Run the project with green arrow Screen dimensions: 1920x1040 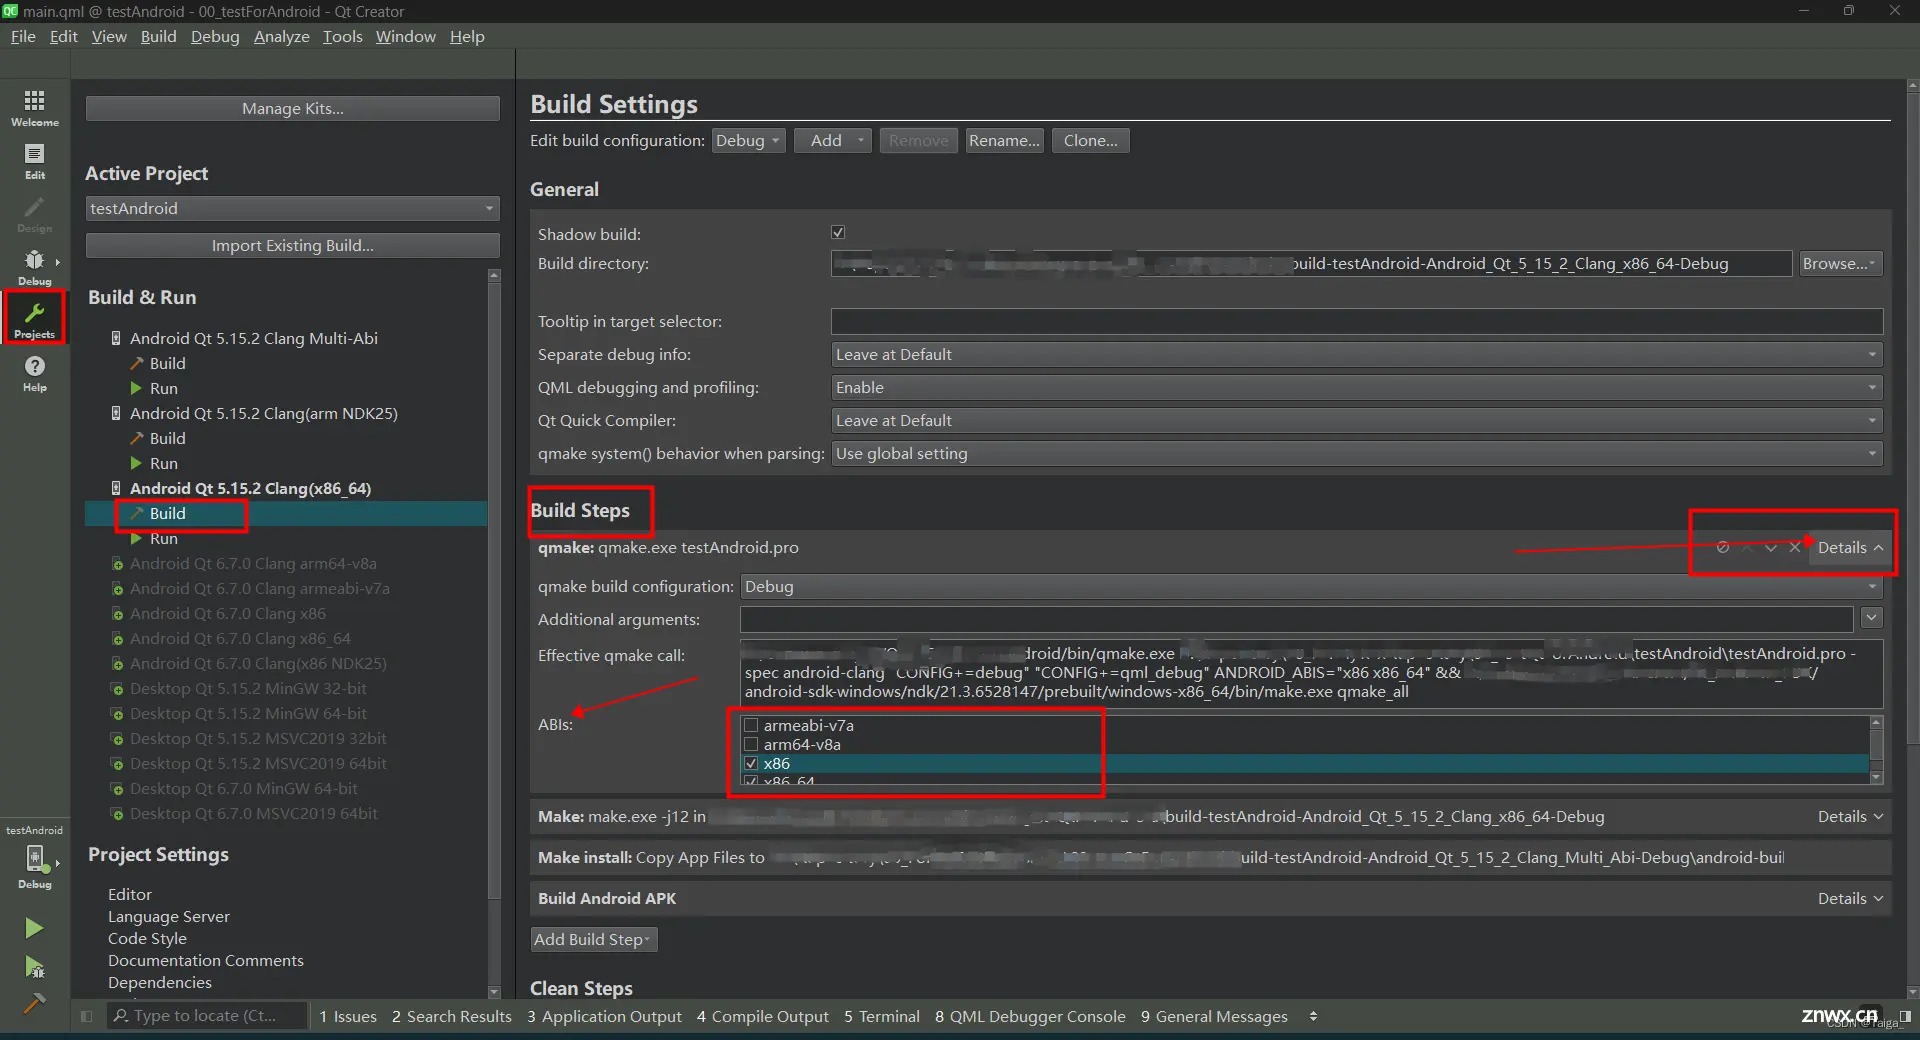click(34, 928)
